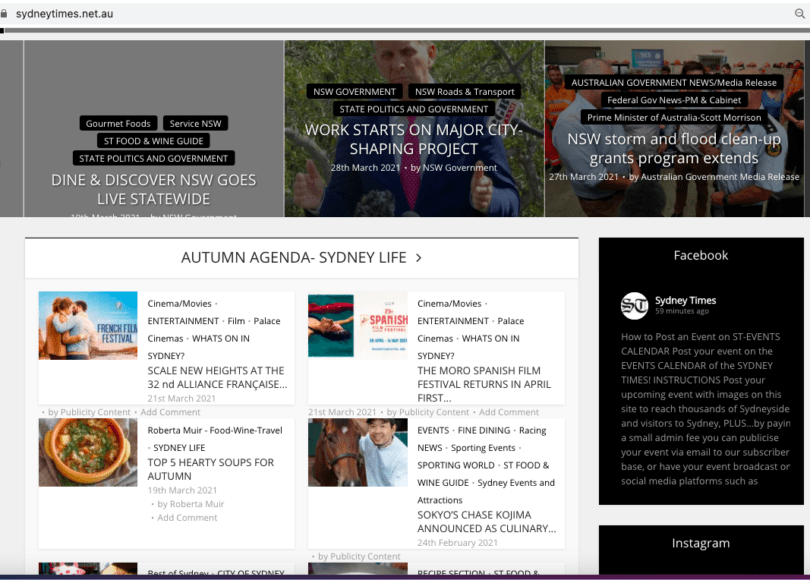
Task: Open the Federal Gov News-PM & Cabinet tag
Action: pyautogui.click(x=674, y=100)
